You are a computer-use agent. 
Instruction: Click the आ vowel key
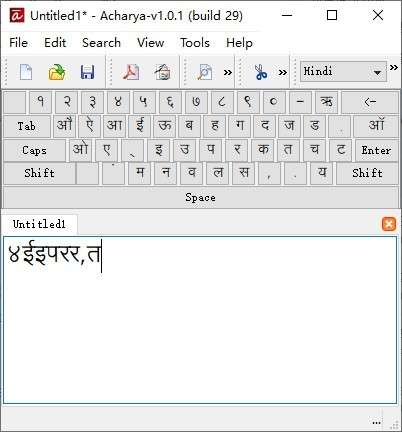(114, 126)
